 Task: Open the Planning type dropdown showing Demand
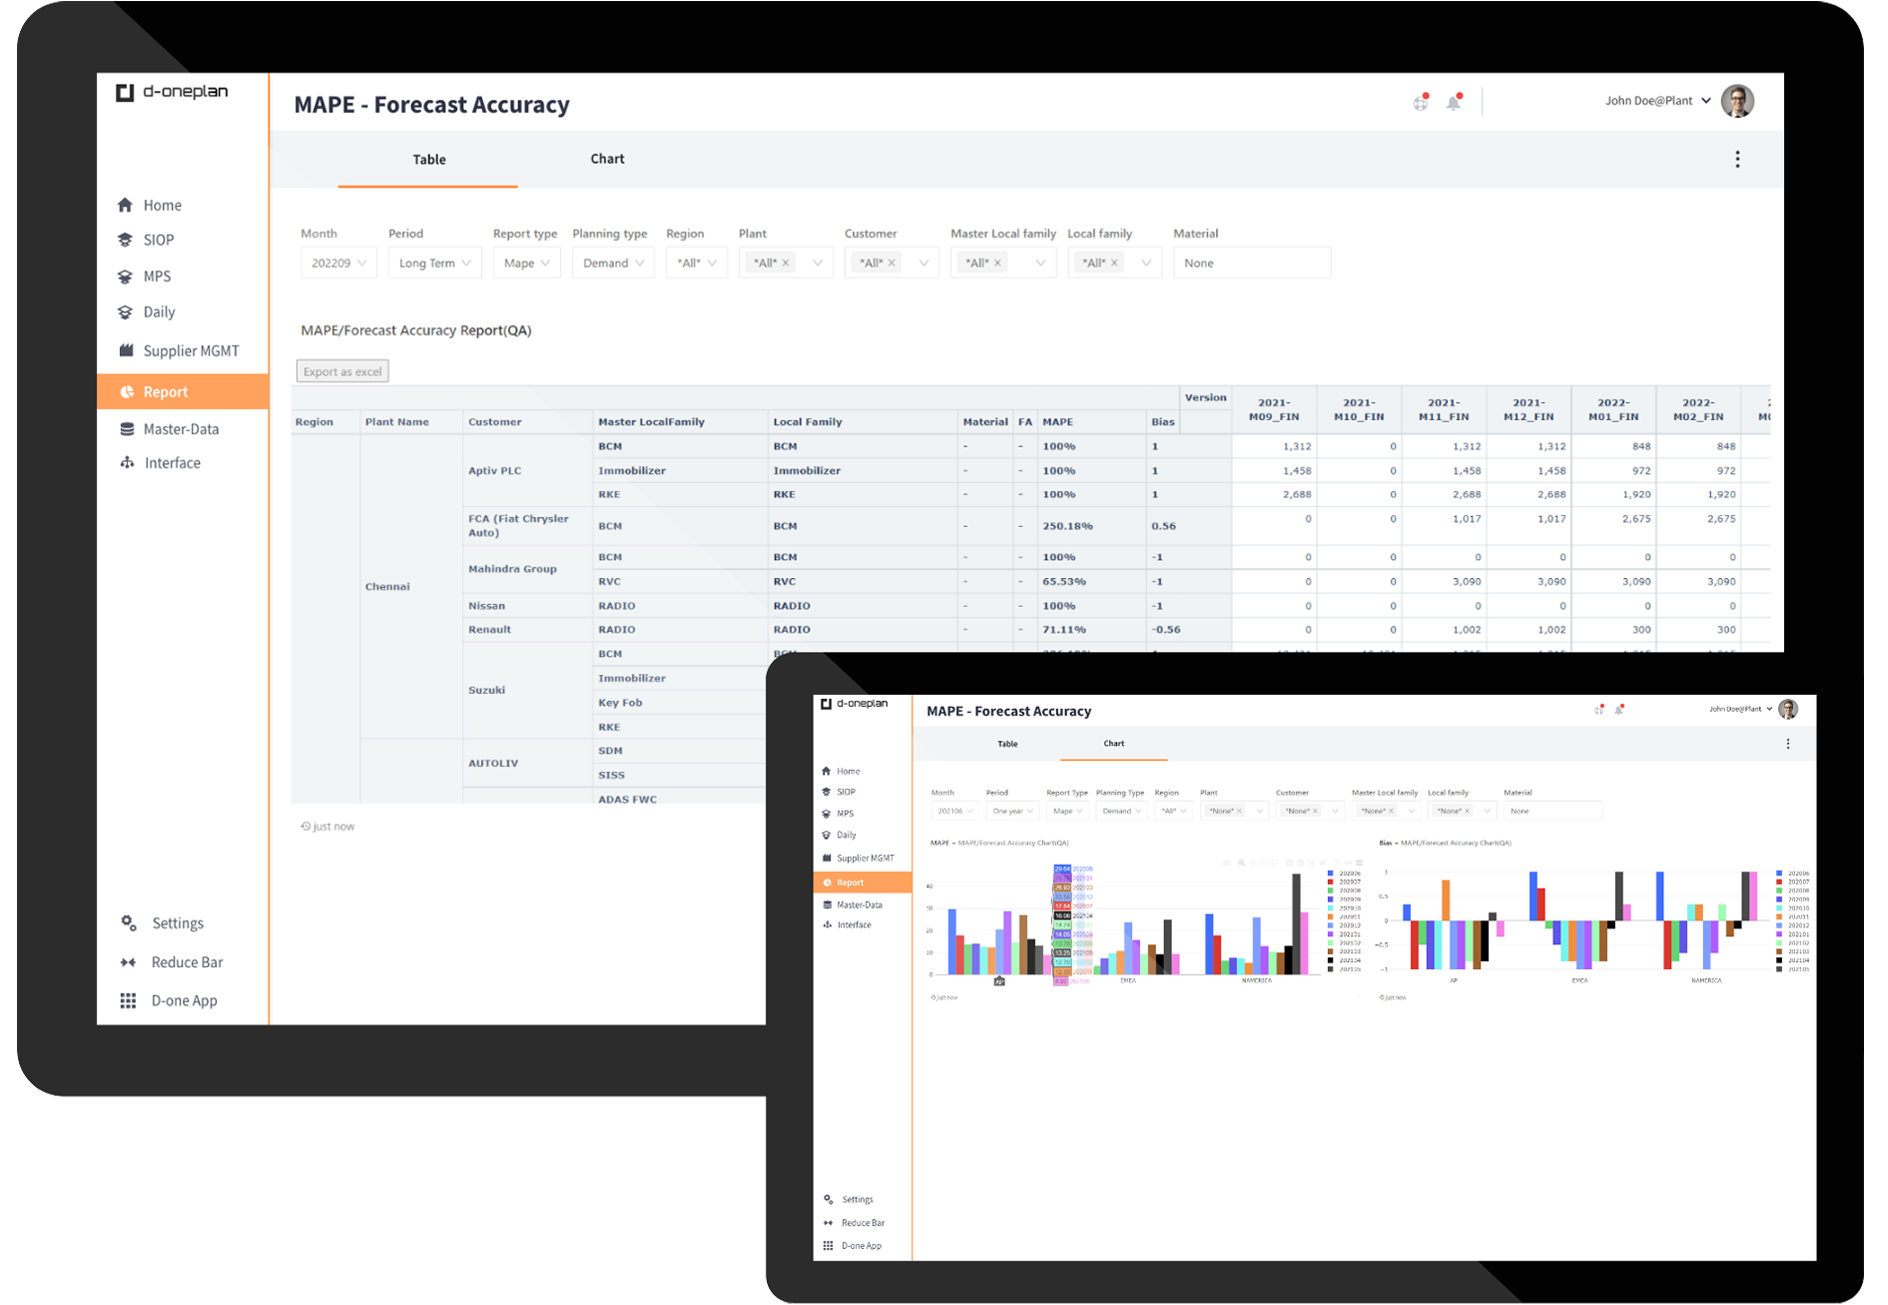pos(612,262)
